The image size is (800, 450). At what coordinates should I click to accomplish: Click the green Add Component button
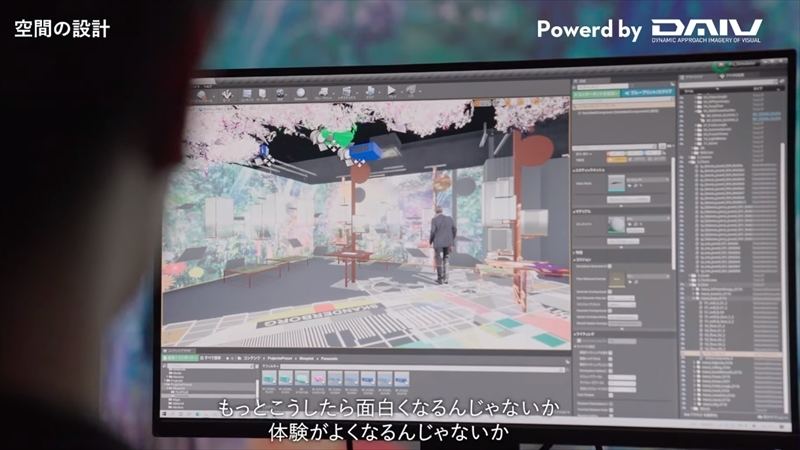click(595, 94)
